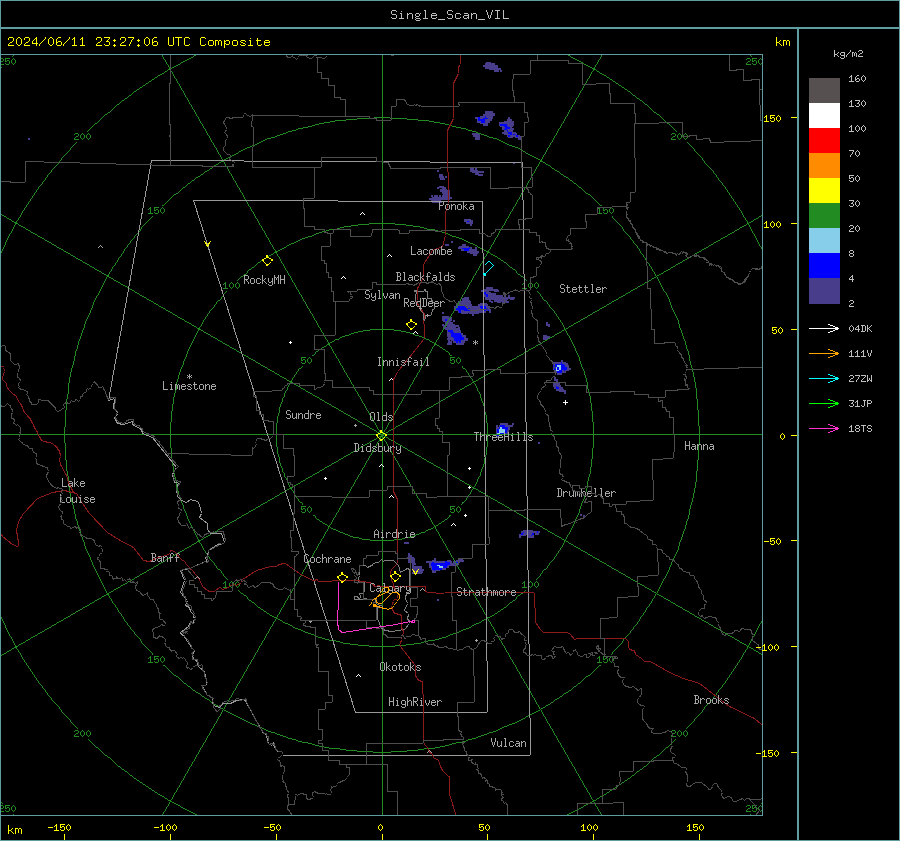Click the Hanna label
Screen dimensions: 900x841
(x=699, y=446)
